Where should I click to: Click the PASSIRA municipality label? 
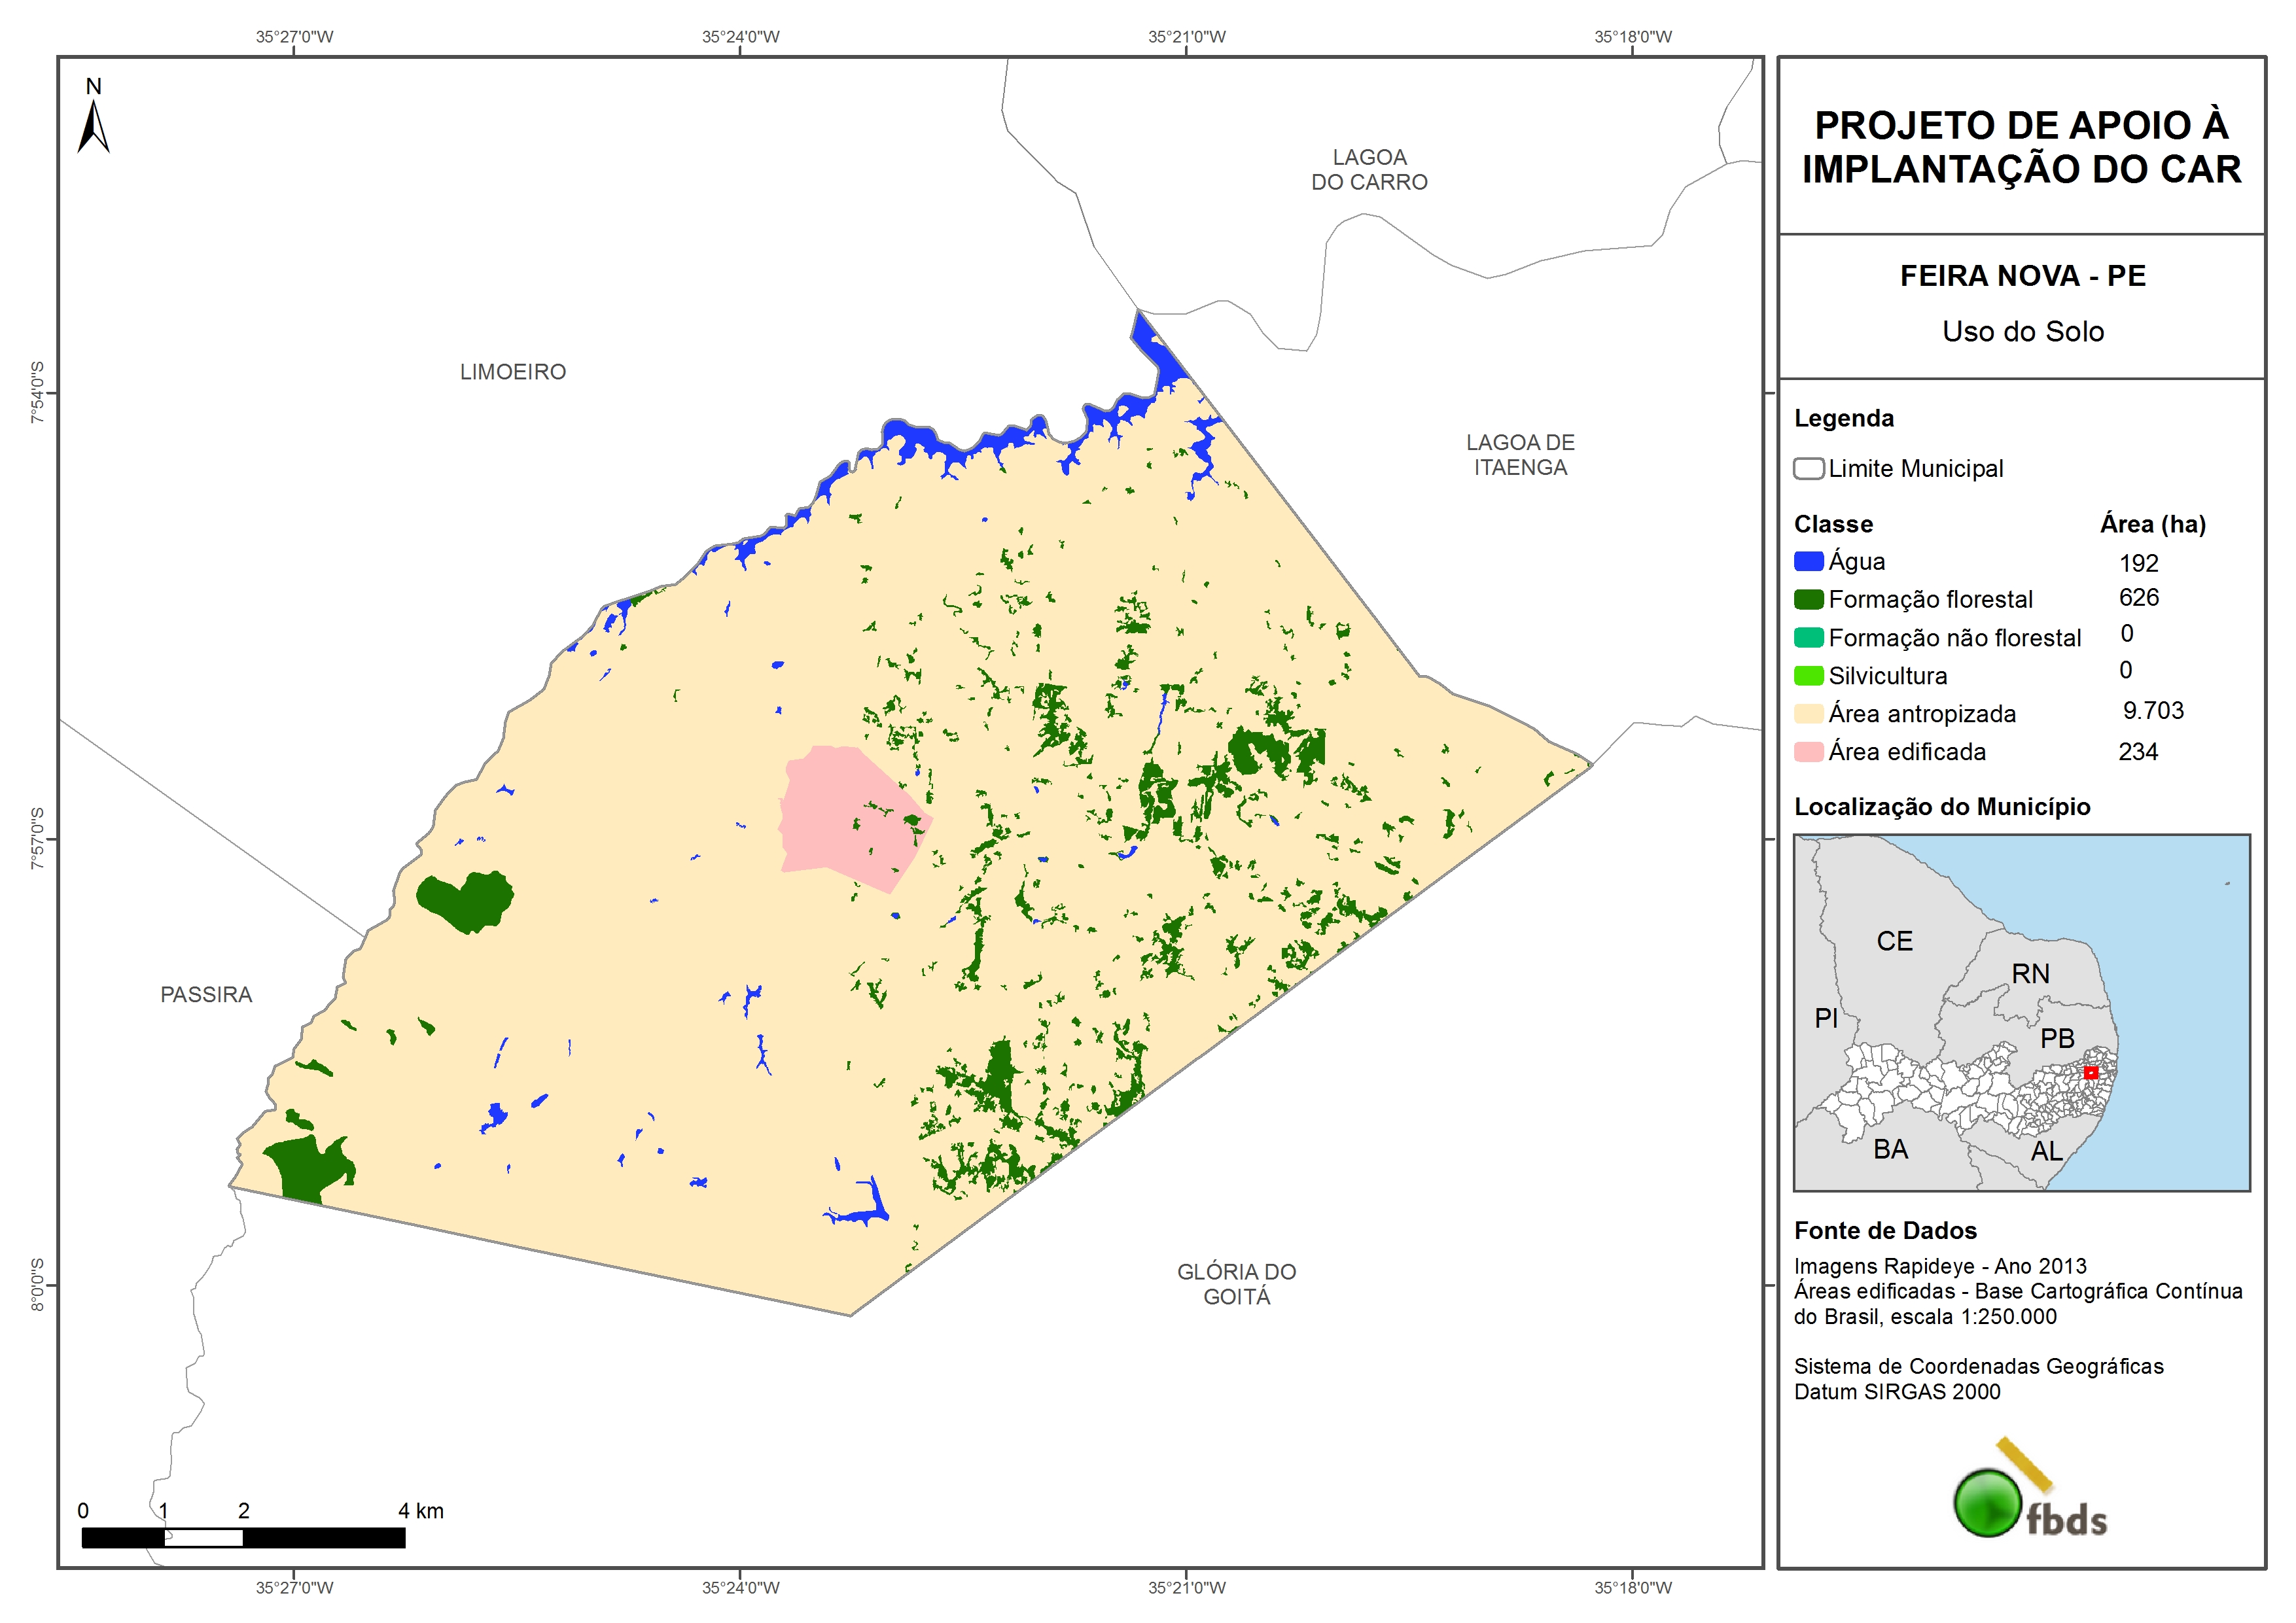pyautogui.click(x=206, y=995)
